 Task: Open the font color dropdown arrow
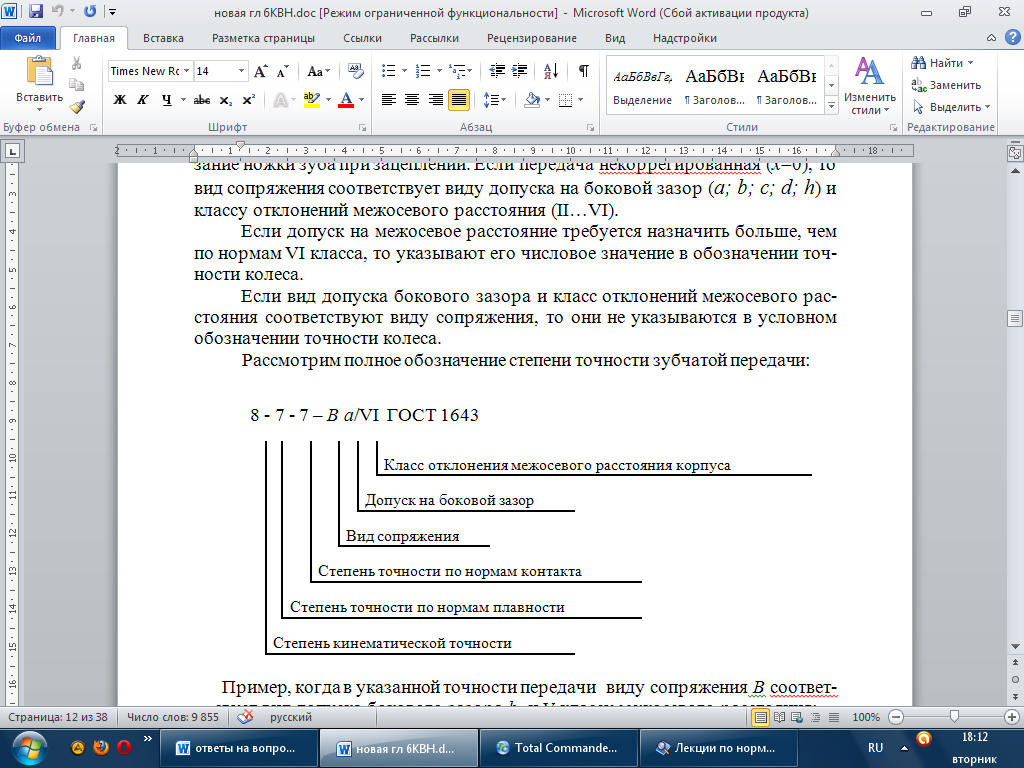point(361,100)
